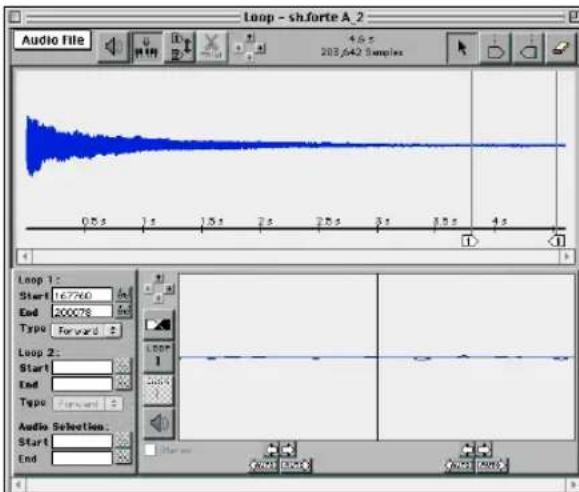Screen dimensions: 579x492
Task: Nudge loop end right with single arrow button
Action: point(288,450)
